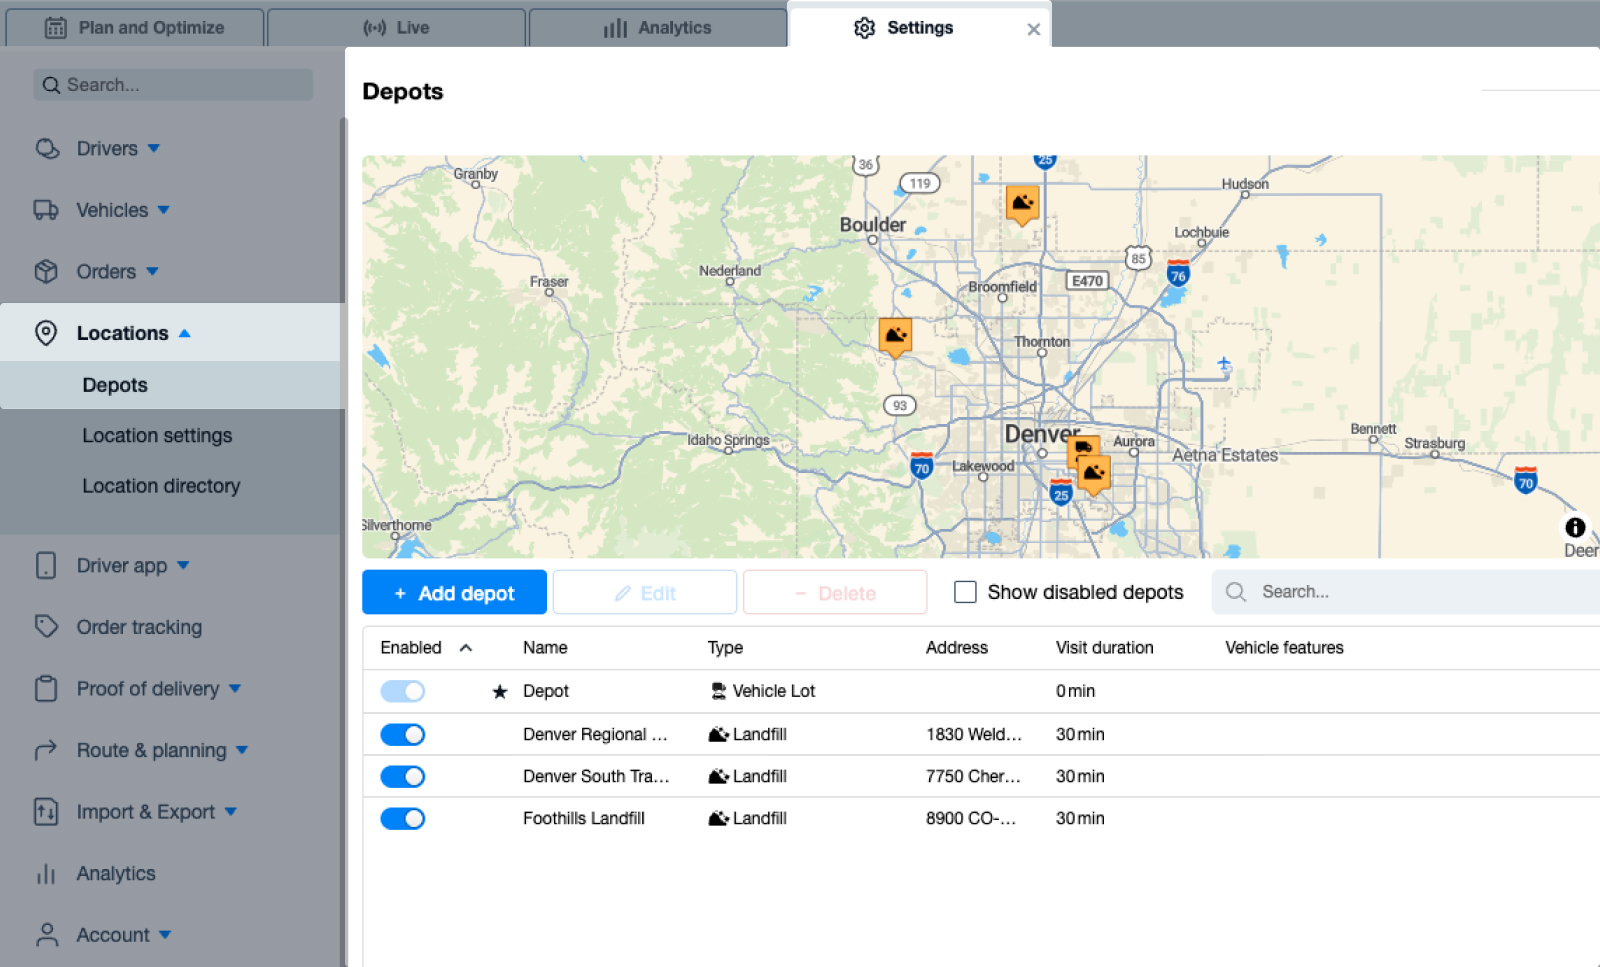Select the Orders box icon
Image resolution: width=1600 pixels, height=967 pixels.
46,271
